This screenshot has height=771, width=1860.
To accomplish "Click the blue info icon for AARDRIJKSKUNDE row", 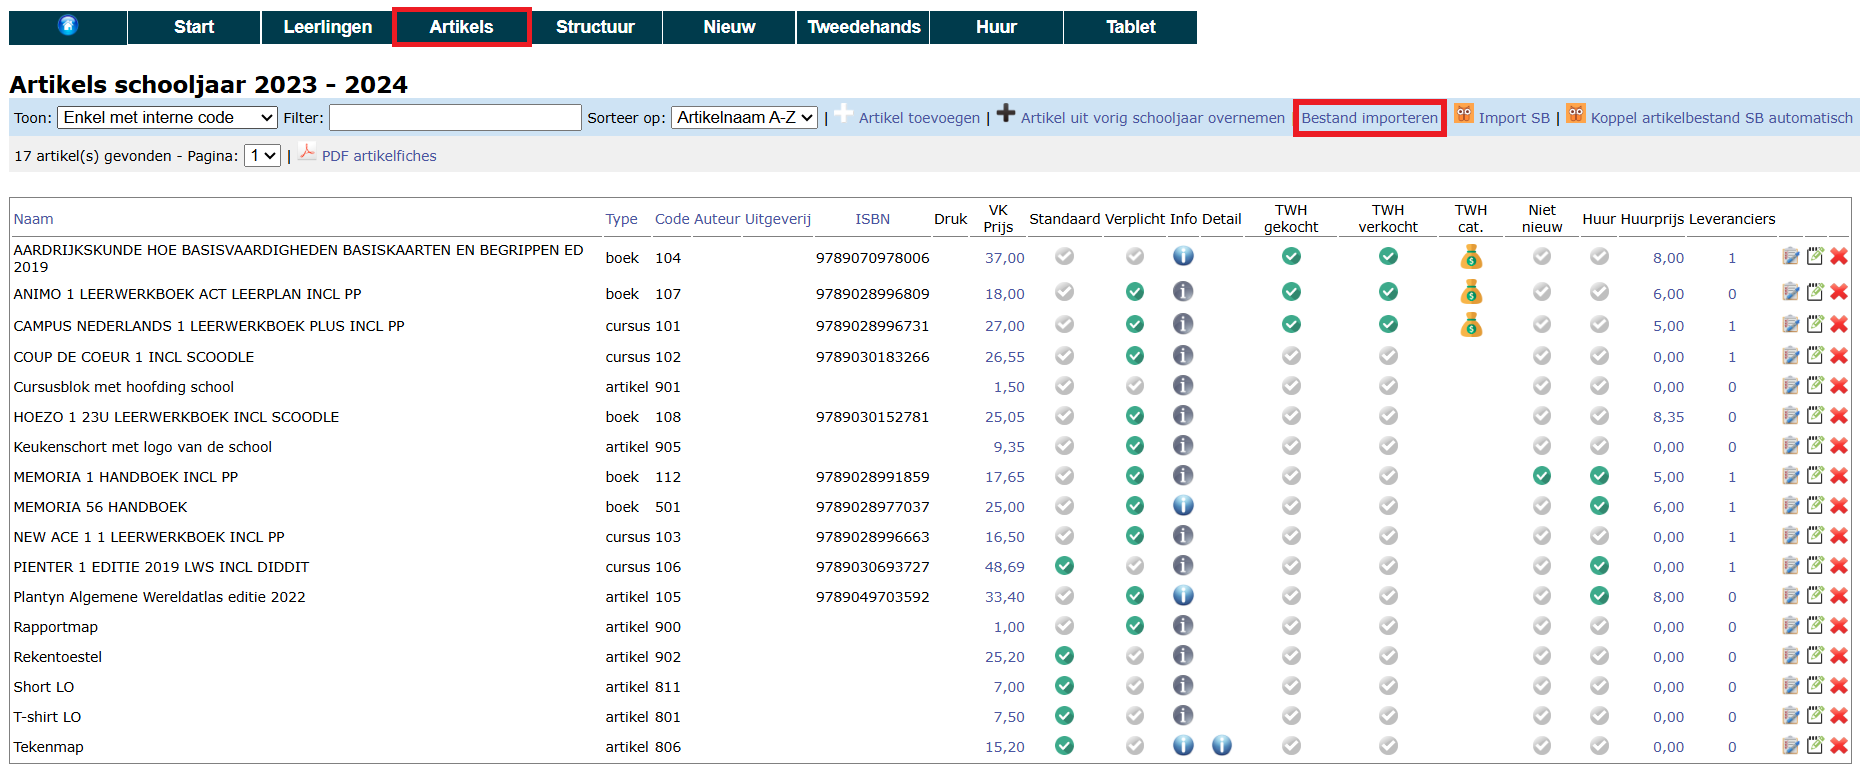I will click(1183, 256).
